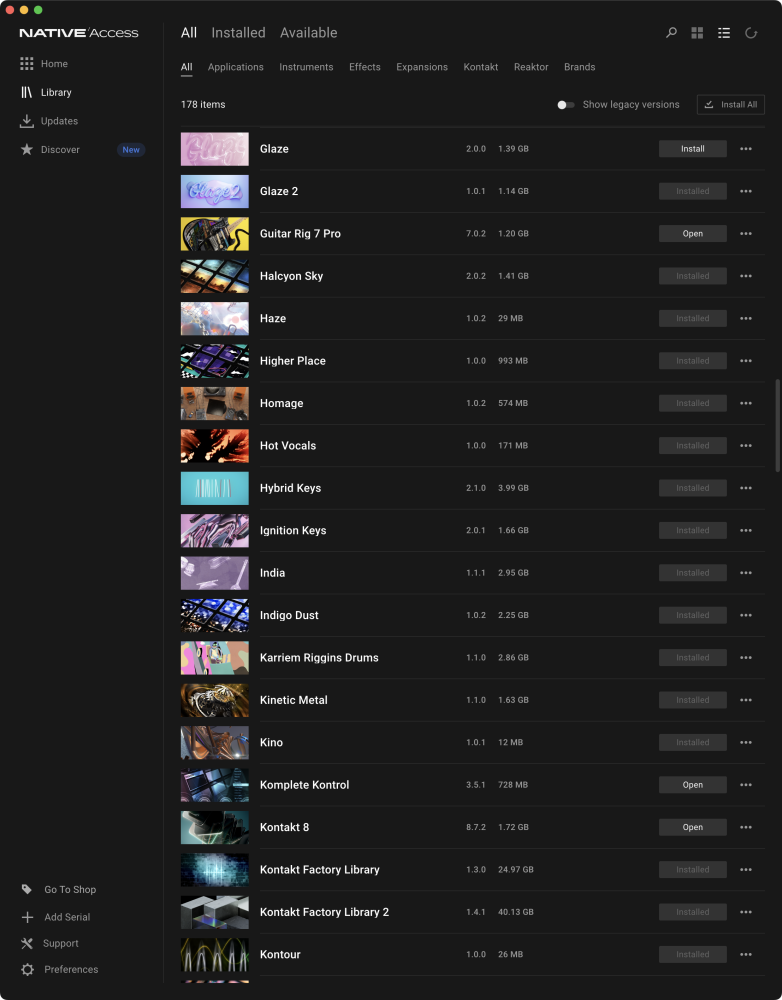Click the 40.13 GB size value
782x1000 pixels.
tap(515, 912)
